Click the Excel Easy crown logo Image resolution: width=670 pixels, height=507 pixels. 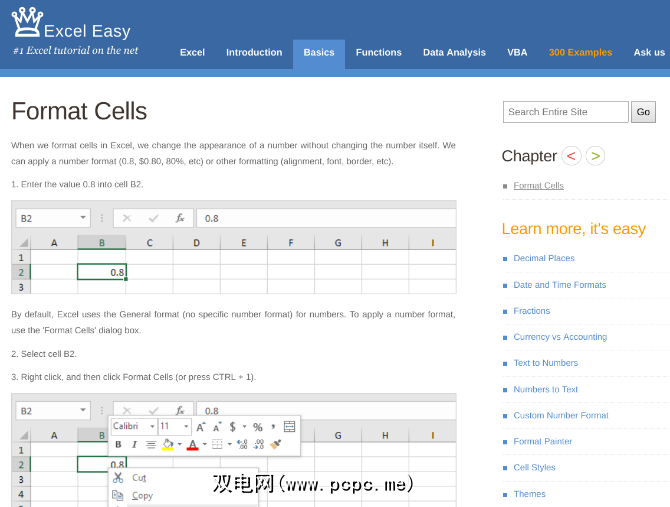click(27, 24)
